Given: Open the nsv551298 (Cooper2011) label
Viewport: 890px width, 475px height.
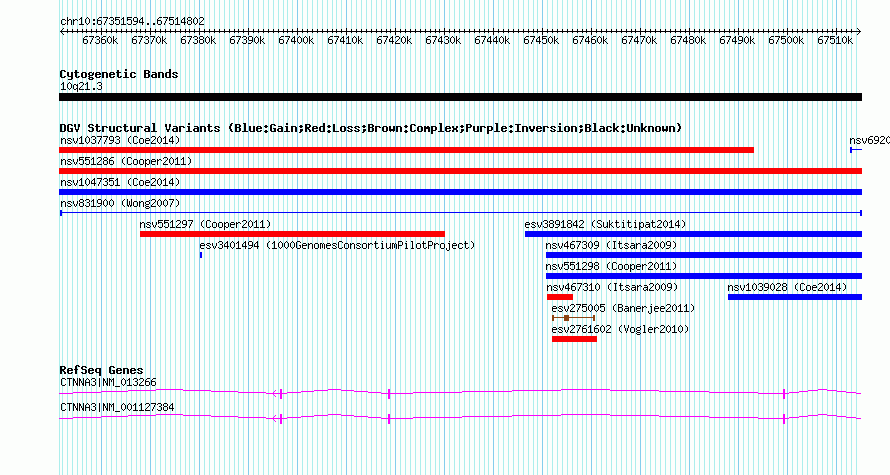Looking at the screenshot, I should (611, 266).
